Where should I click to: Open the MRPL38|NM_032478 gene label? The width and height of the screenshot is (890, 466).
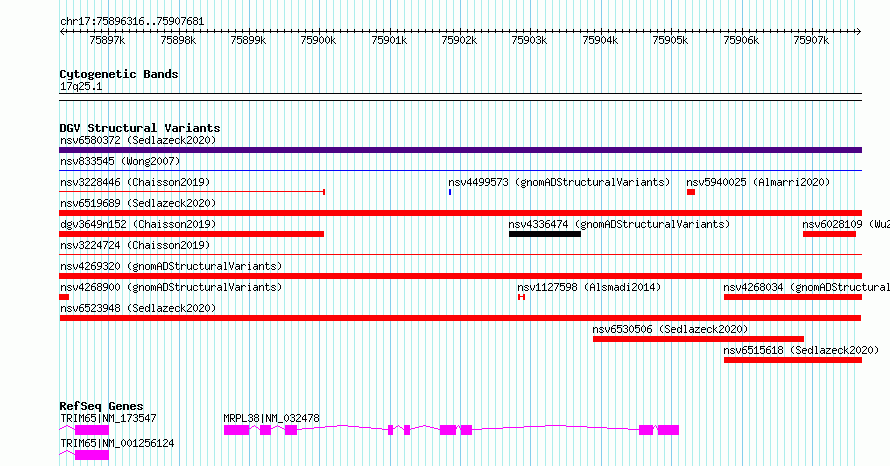click(x=271, y=418)
